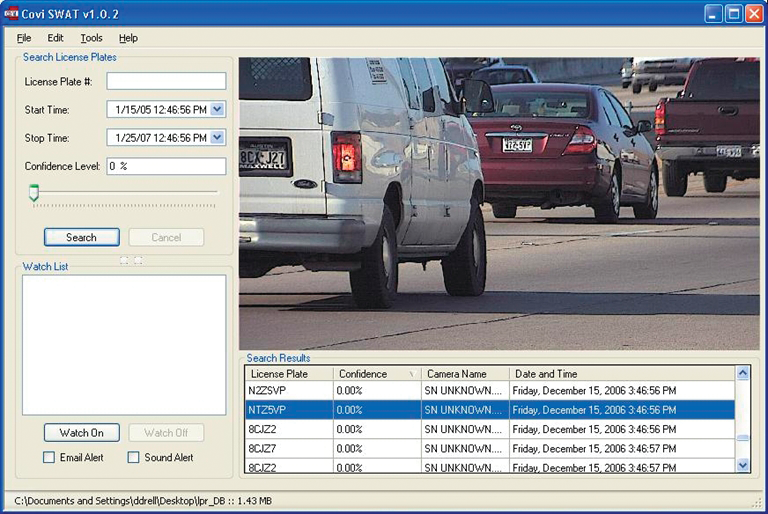Click inside the Watch List box
This screenshot has height=514, width=768.
124,344
